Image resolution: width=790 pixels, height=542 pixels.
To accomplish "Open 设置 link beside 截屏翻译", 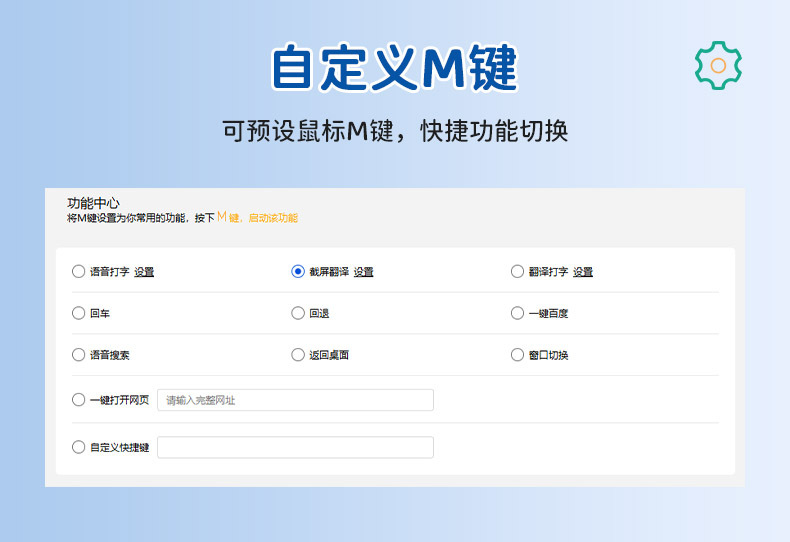I will 363,272.
